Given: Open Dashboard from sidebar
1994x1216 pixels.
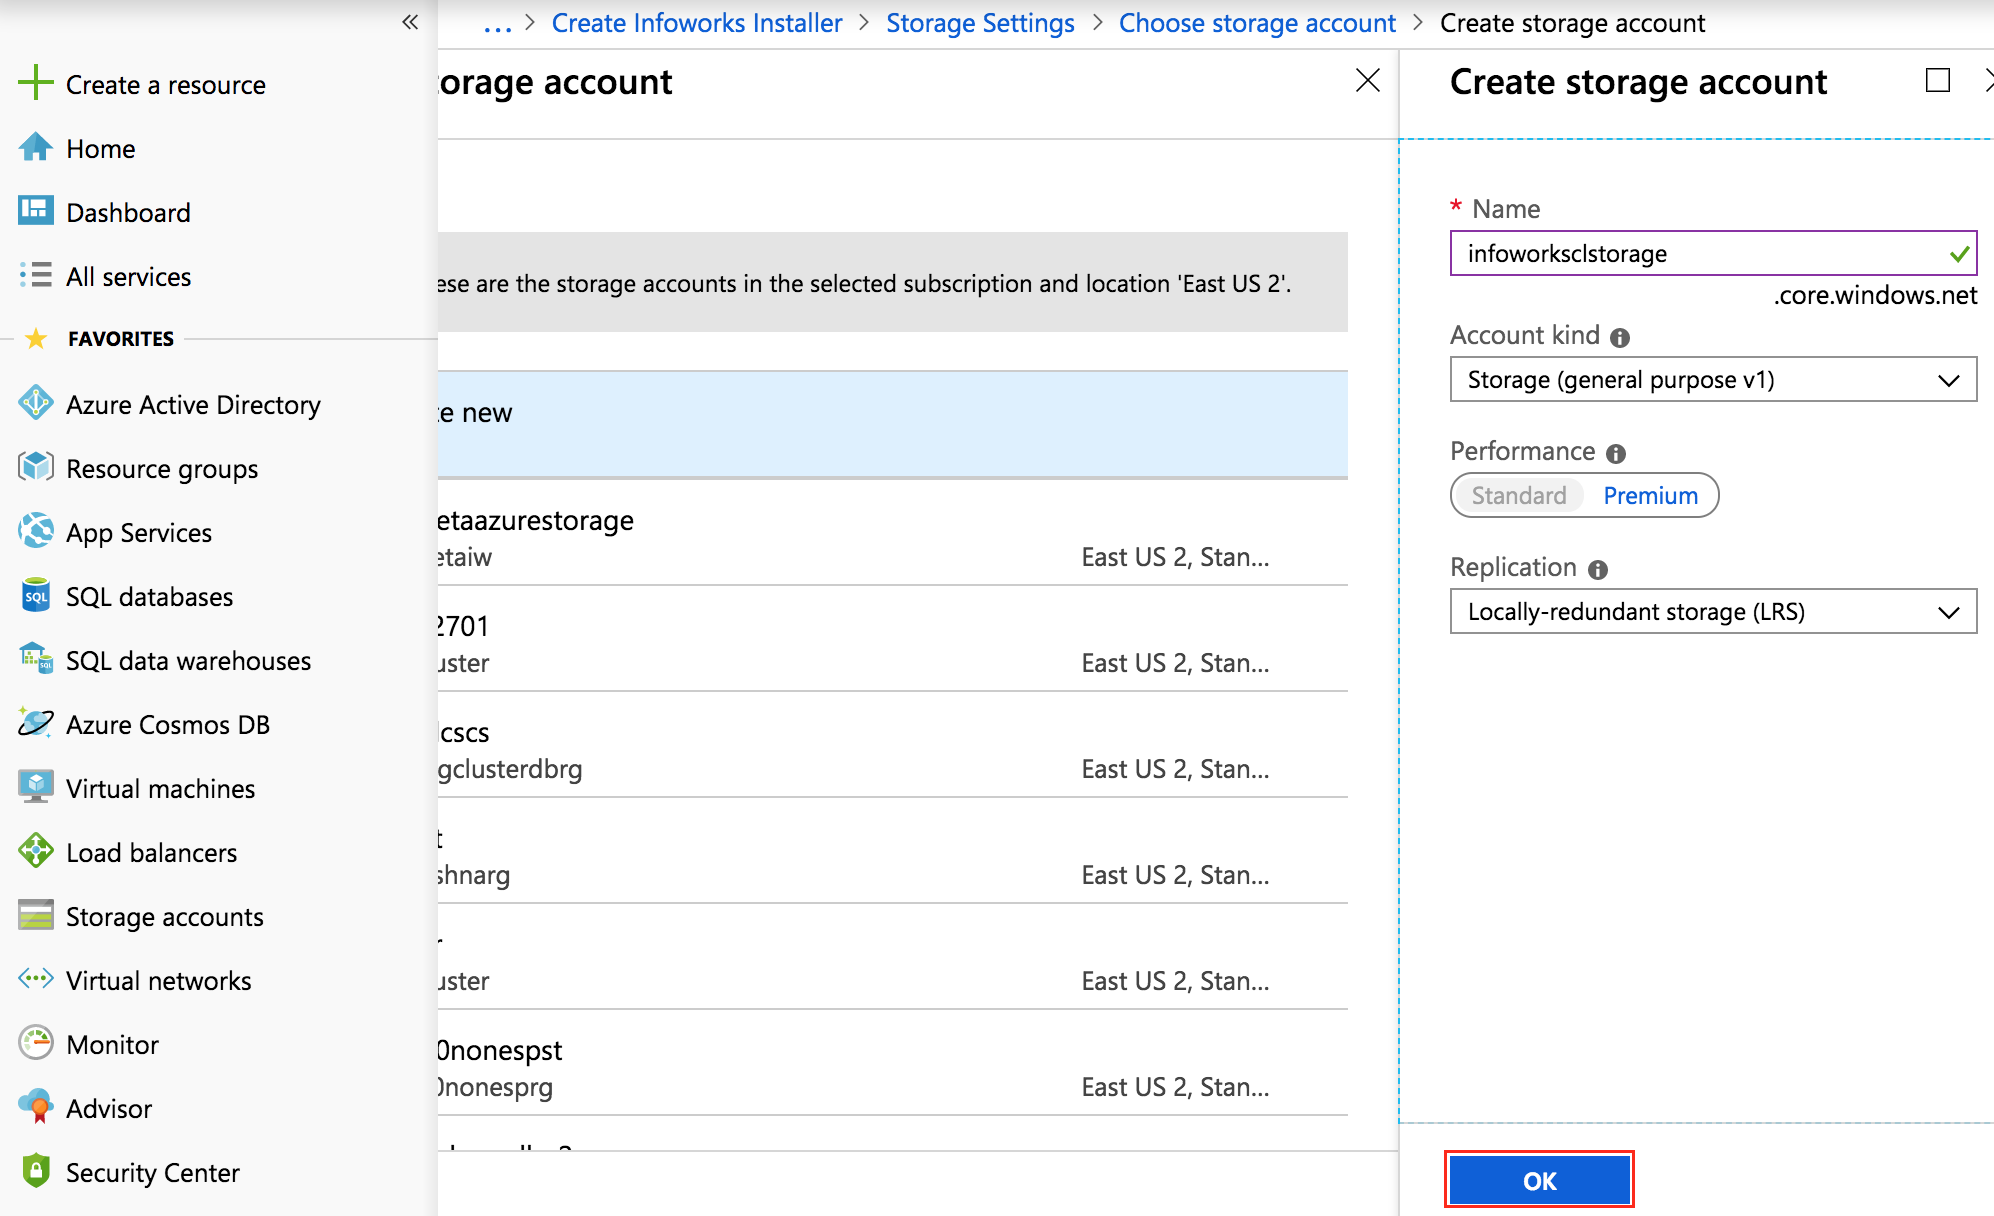Looking at the screenshot, I should pos(128,212).
